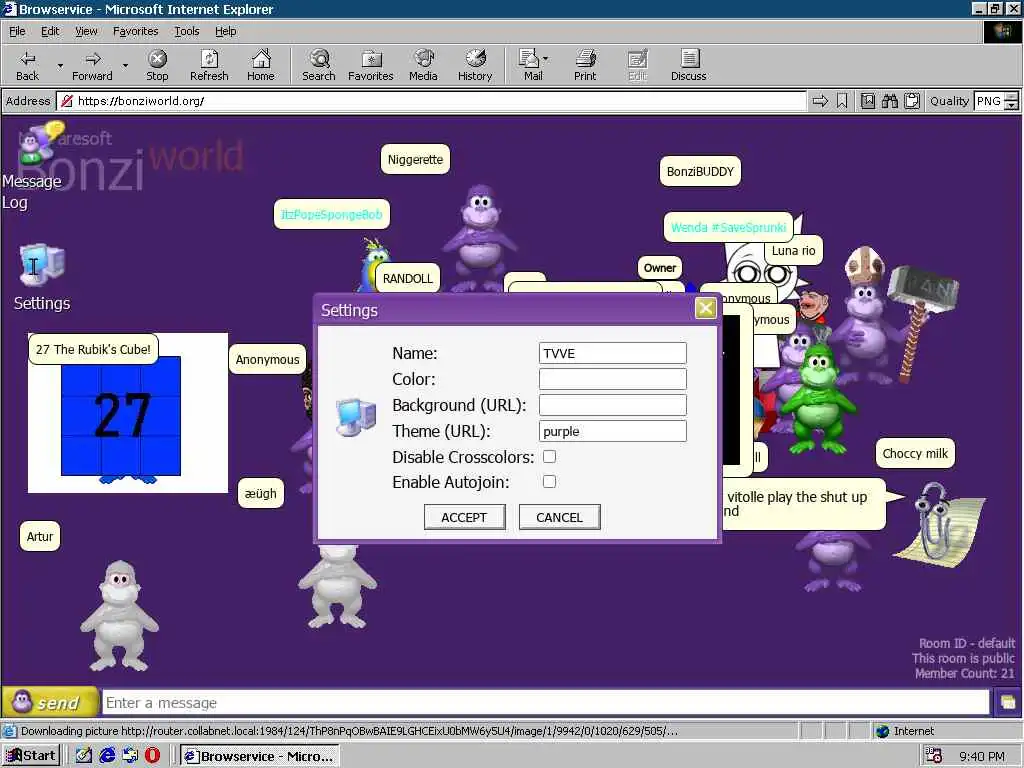
Task: Click the Wenda #SaveSprunki name label
Action: (x=728, y=227)
